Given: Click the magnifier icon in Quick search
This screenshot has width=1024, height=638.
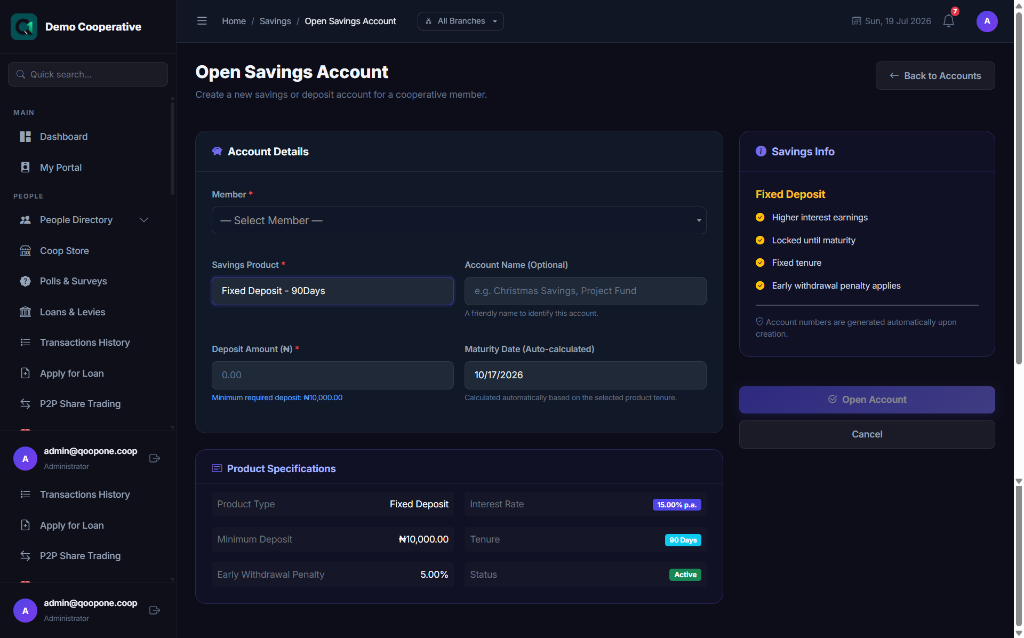Looking at the screenshot, I should [x=21, y=74].
